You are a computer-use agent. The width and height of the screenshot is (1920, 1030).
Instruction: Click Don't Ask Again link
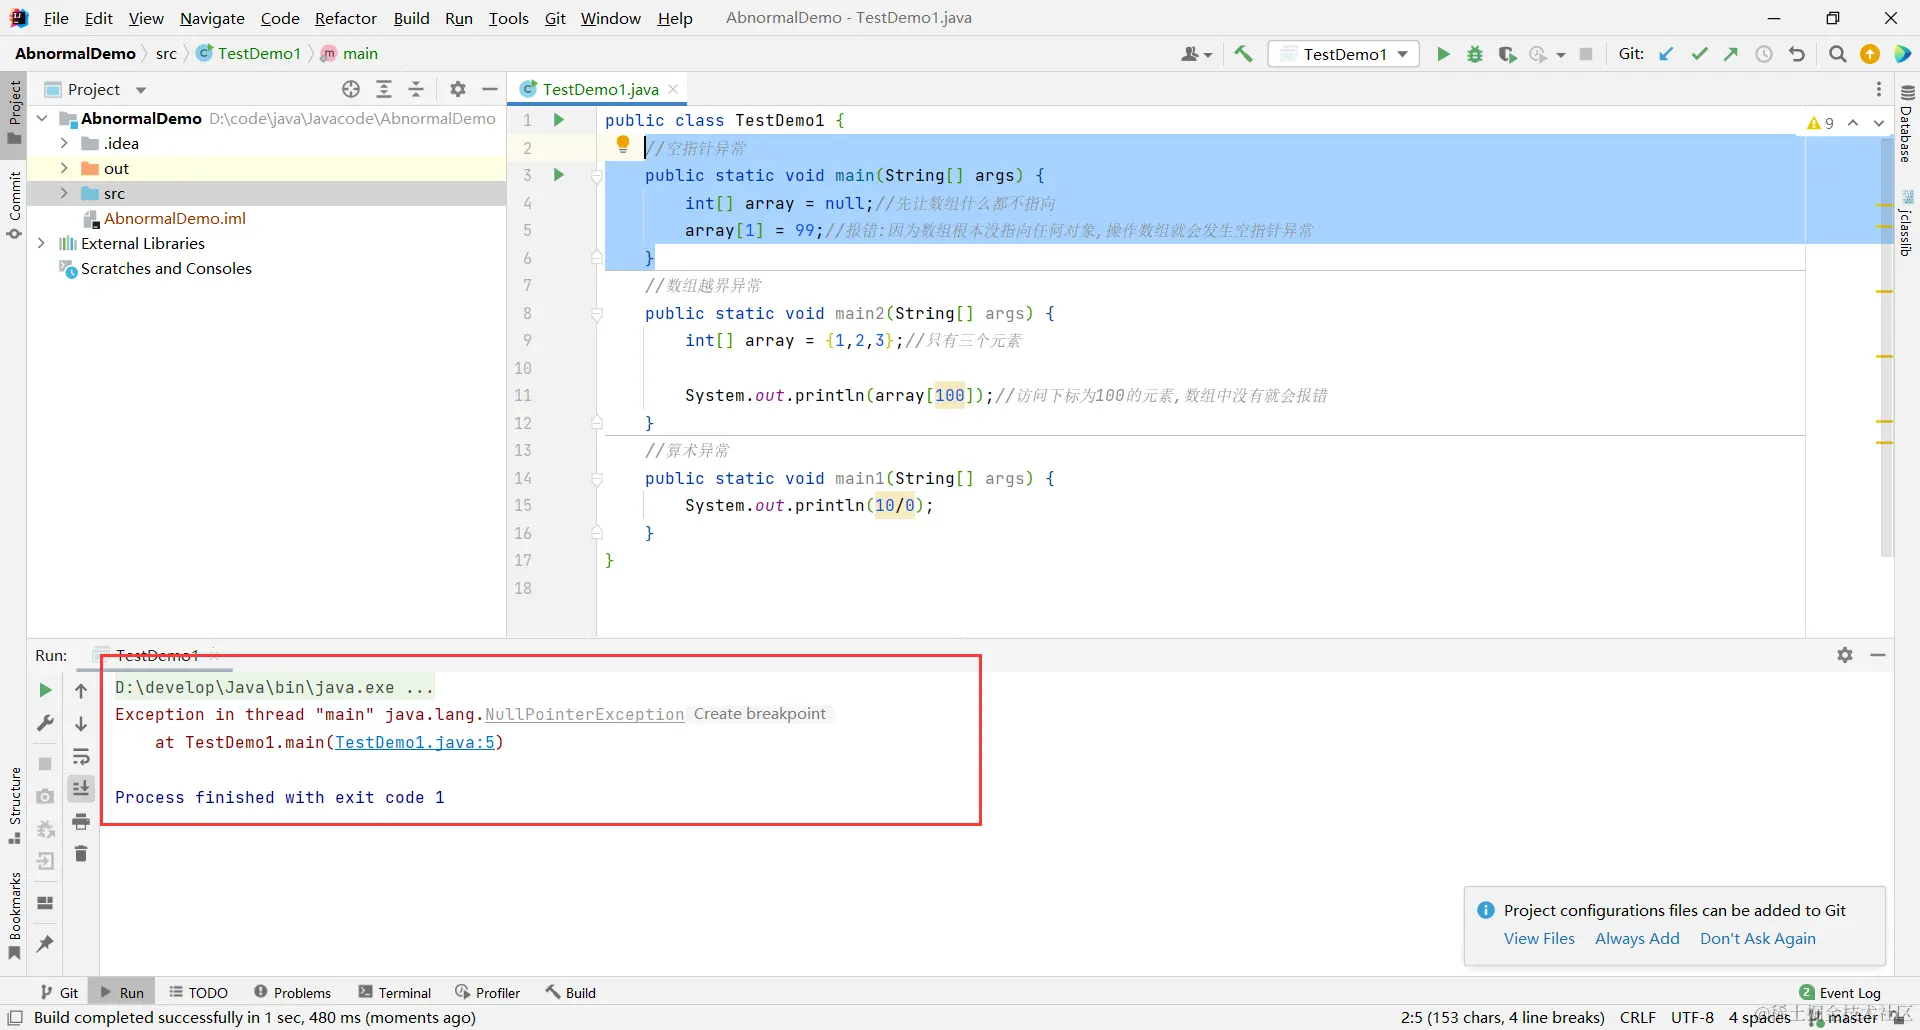(x=1758, y=939)
